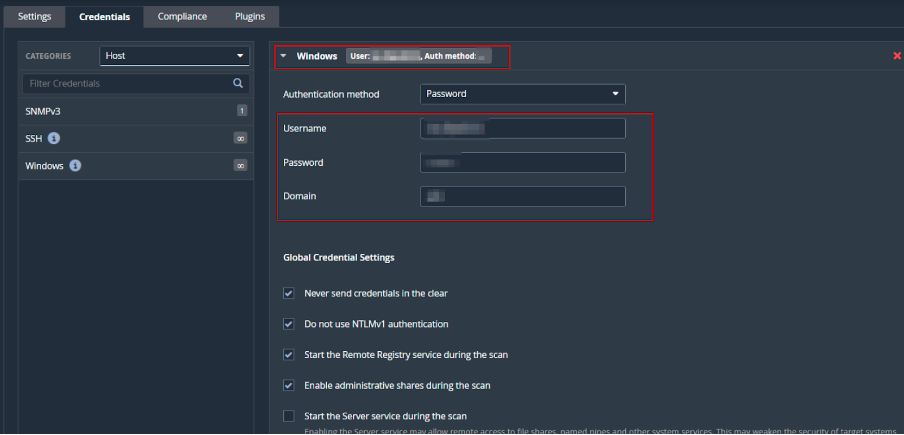Toggle Start the Remote Registry service checkbox
This screenshot has height=435, width=904.
coord(289,354)
